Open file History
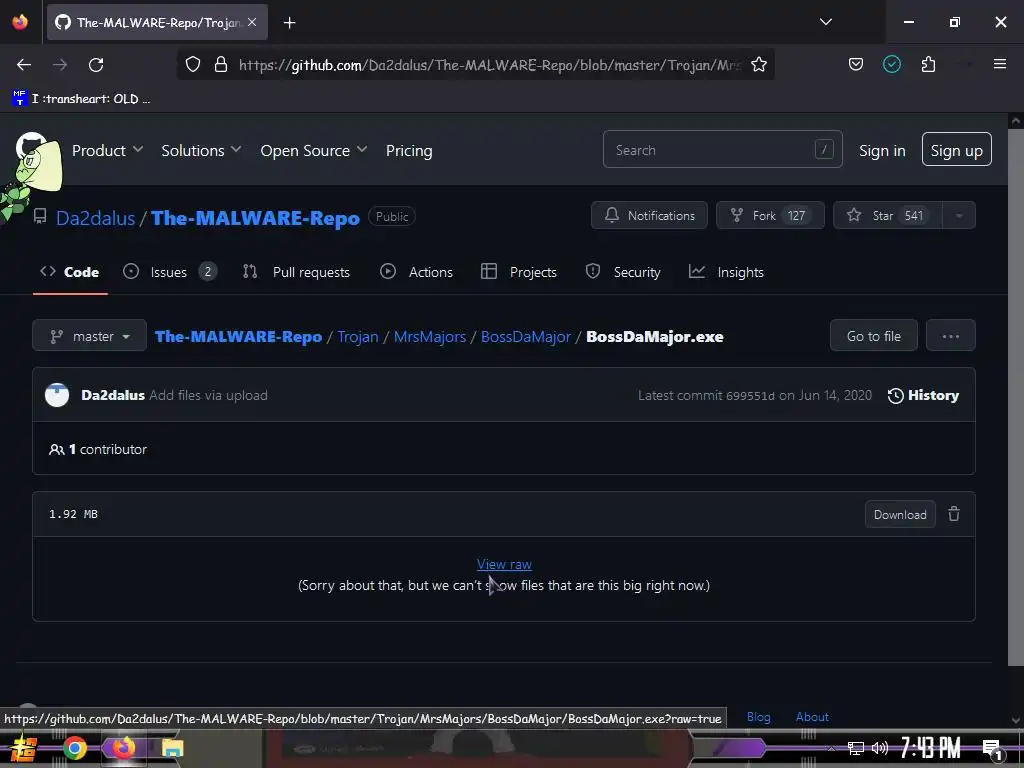The height and width of the screenshot is (768, 1024). click(x=923, y=395)
